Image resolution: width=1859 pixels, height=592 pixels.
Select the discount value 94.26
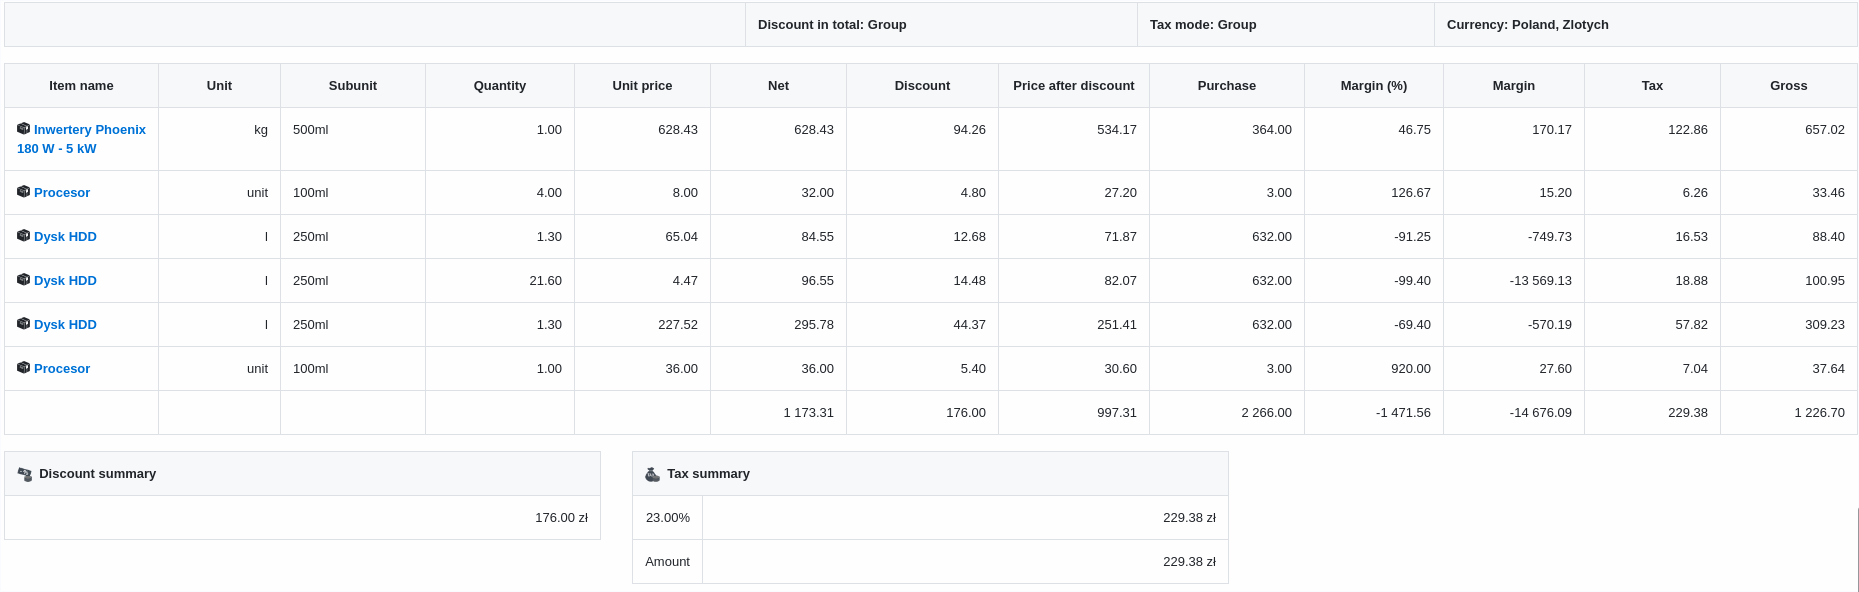(x=969, y=130)
